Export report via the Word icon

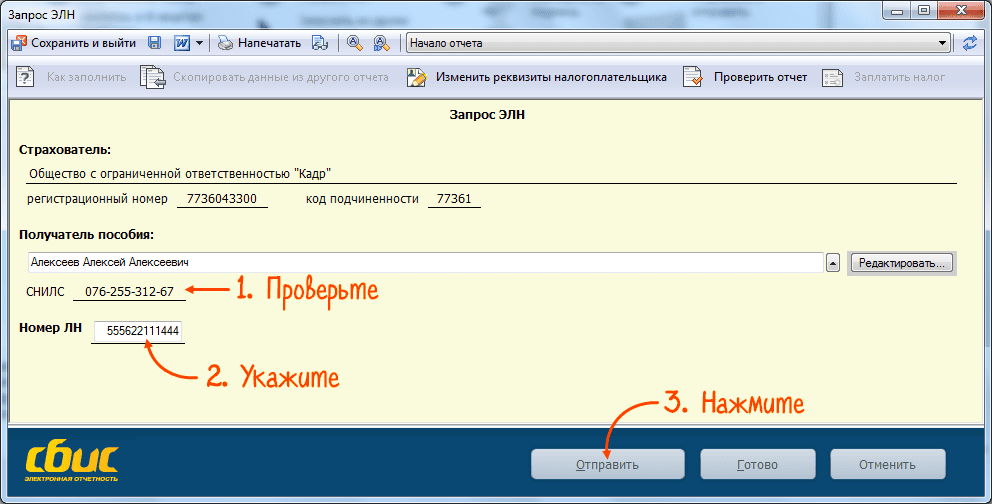pyautogui.click(x=182, y=43)
